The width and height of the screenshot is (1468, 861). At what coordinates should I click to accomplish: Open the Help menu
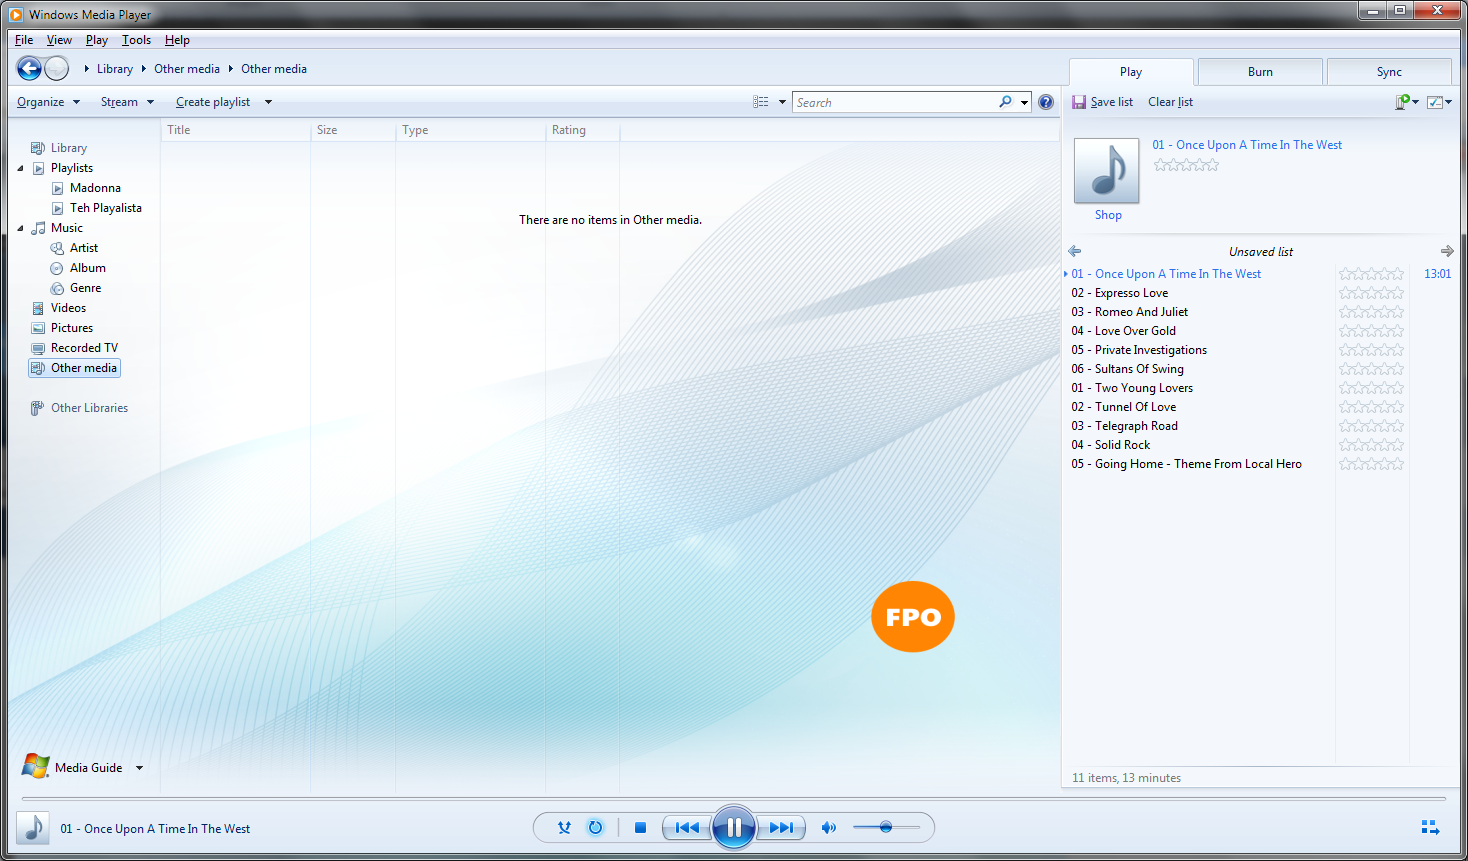coord(177,40)
